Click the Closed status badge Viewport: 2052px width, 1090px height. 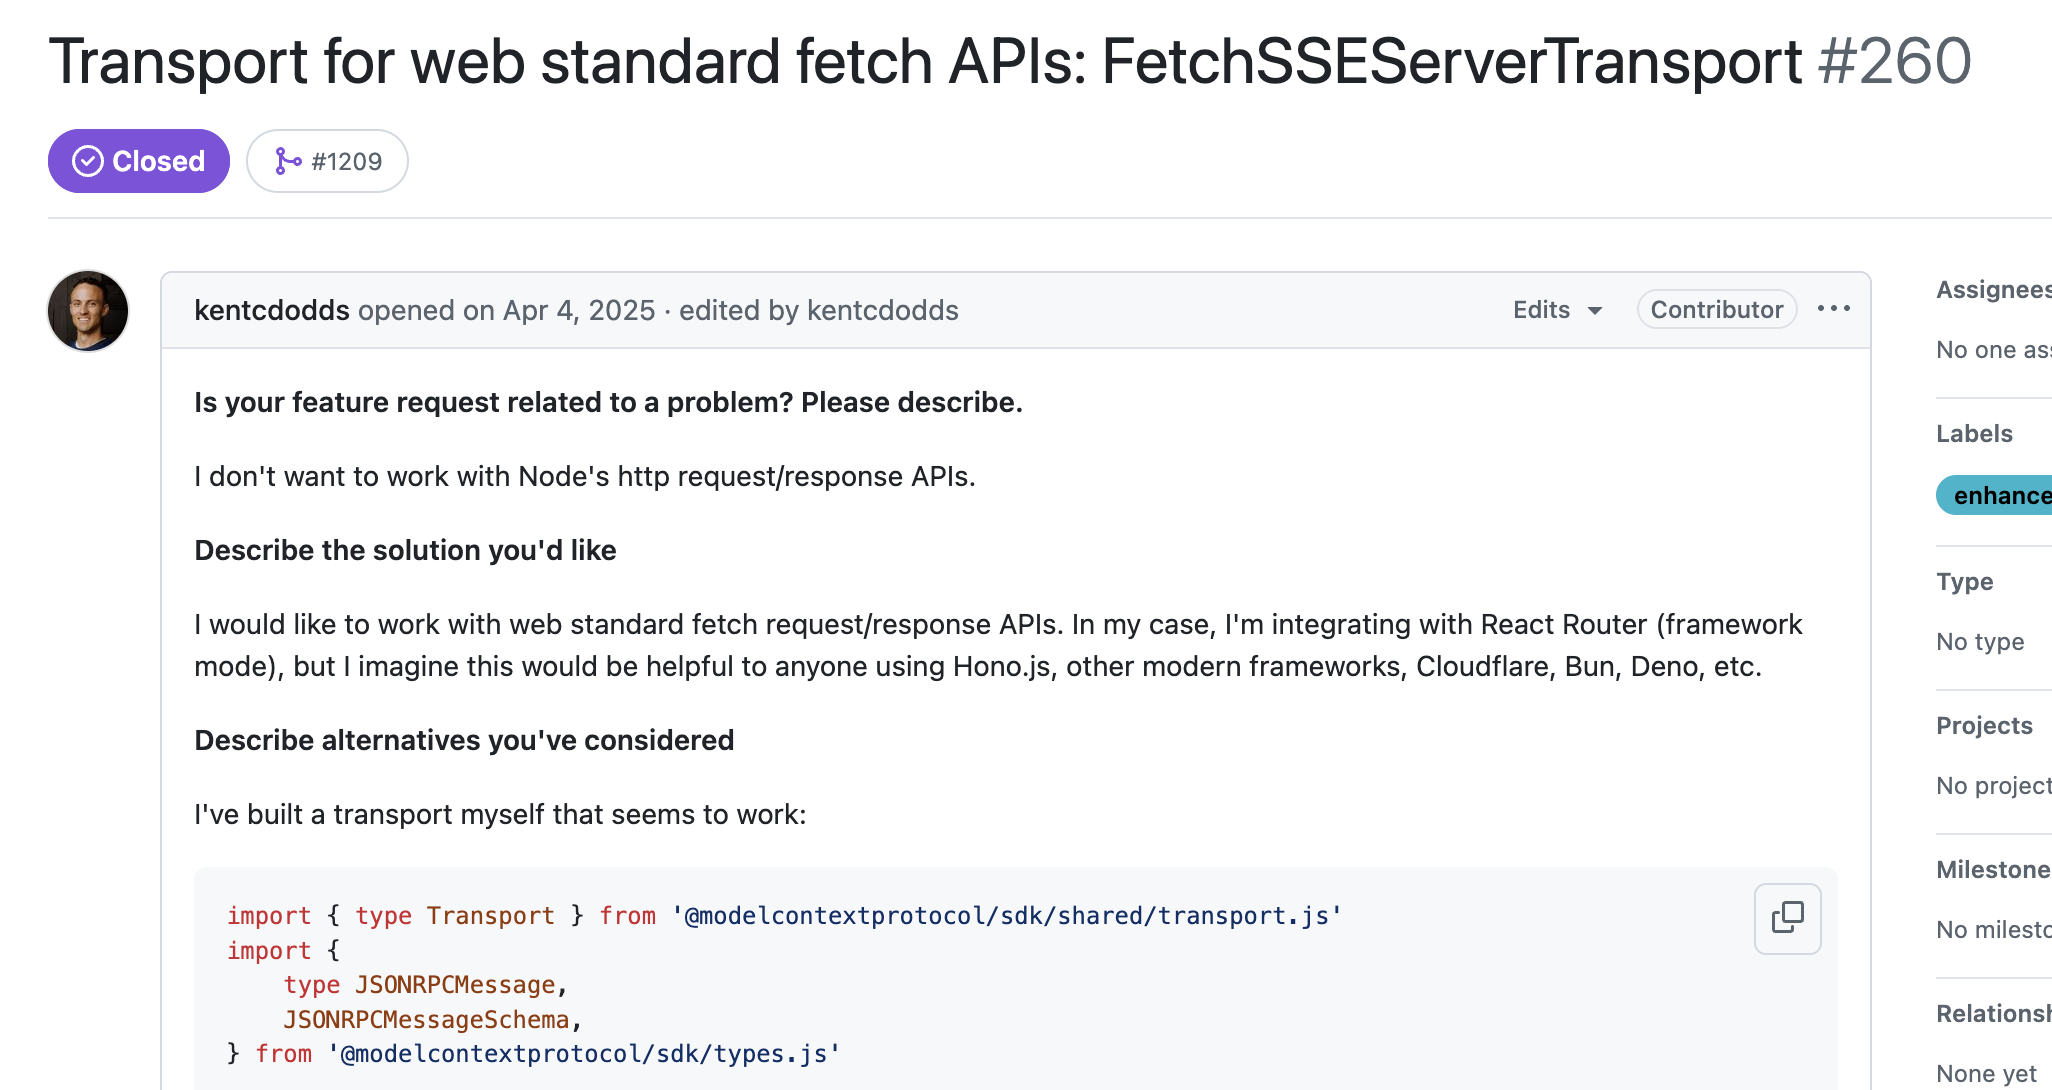[139, 161]
